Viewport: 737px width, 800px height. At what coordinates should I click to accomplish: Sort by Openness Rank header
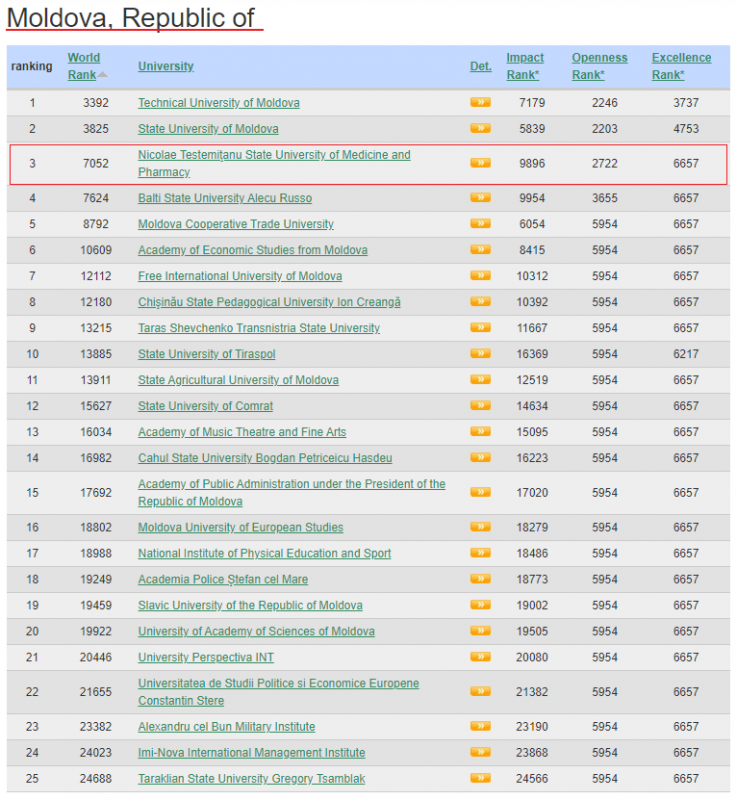pos(599,66)
